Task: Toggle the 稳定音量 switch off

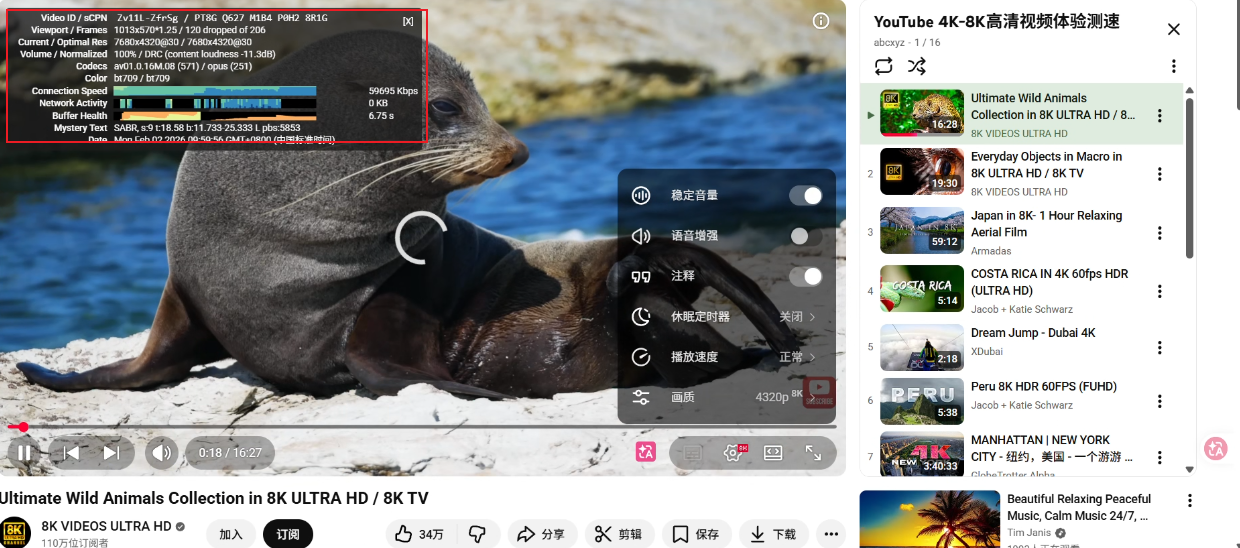Action: (x=806, y=195)
